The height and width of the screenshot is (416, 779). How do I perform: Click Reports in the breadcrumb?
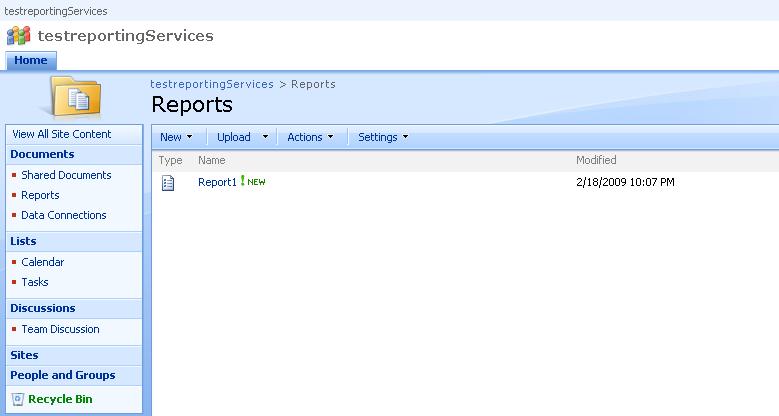pyautogui.click(x=313, y=84)
